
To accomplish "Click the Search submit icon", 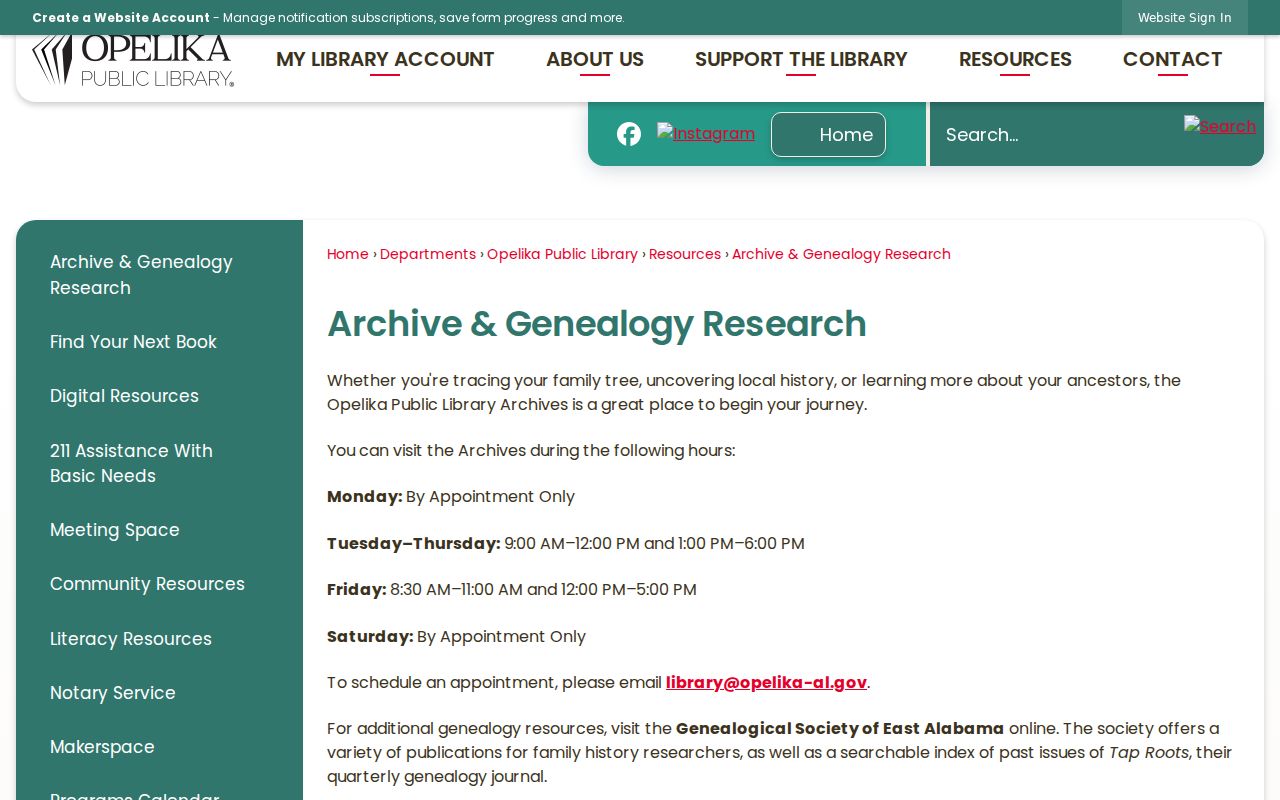I will (1220, 126).
